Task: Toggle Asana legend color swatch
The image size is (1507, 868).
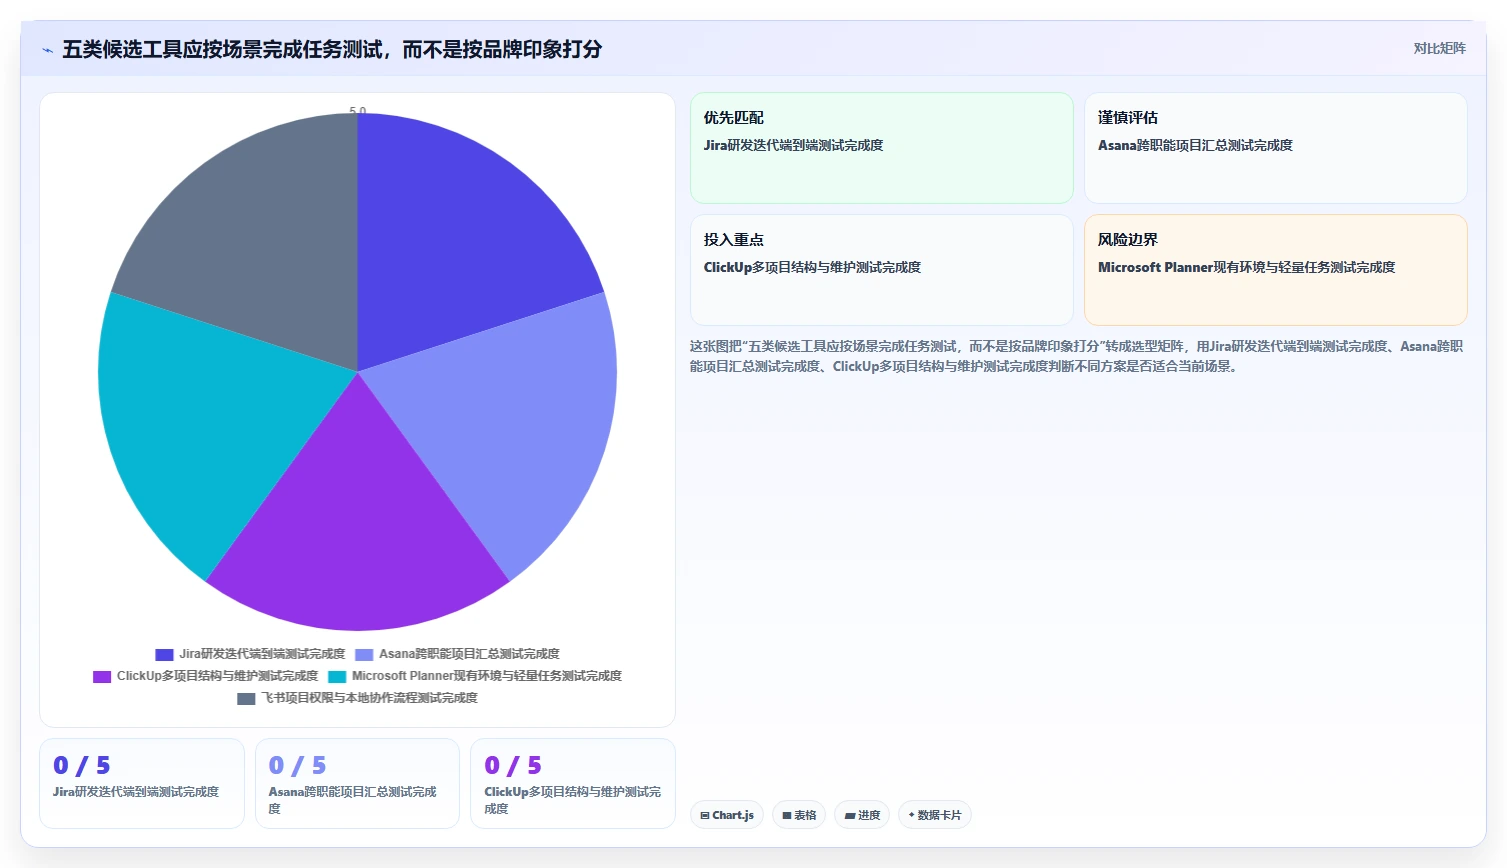Action: [x=364, y=654]
